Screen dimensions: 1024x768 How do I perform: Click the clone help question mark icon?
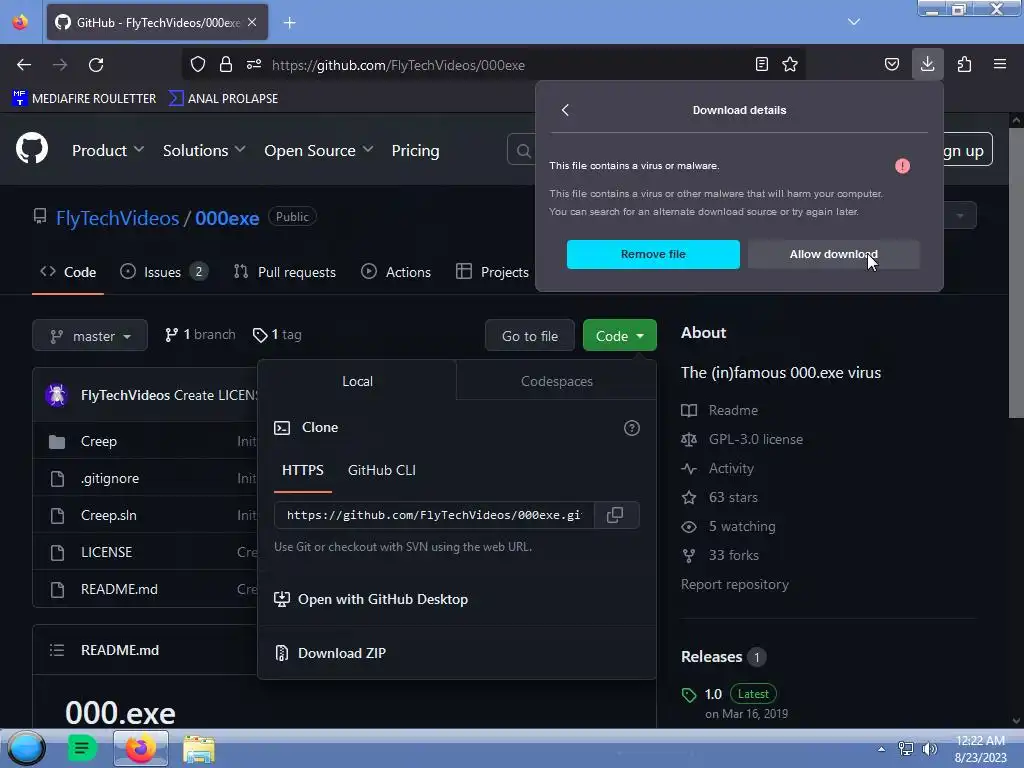(632, 428)
